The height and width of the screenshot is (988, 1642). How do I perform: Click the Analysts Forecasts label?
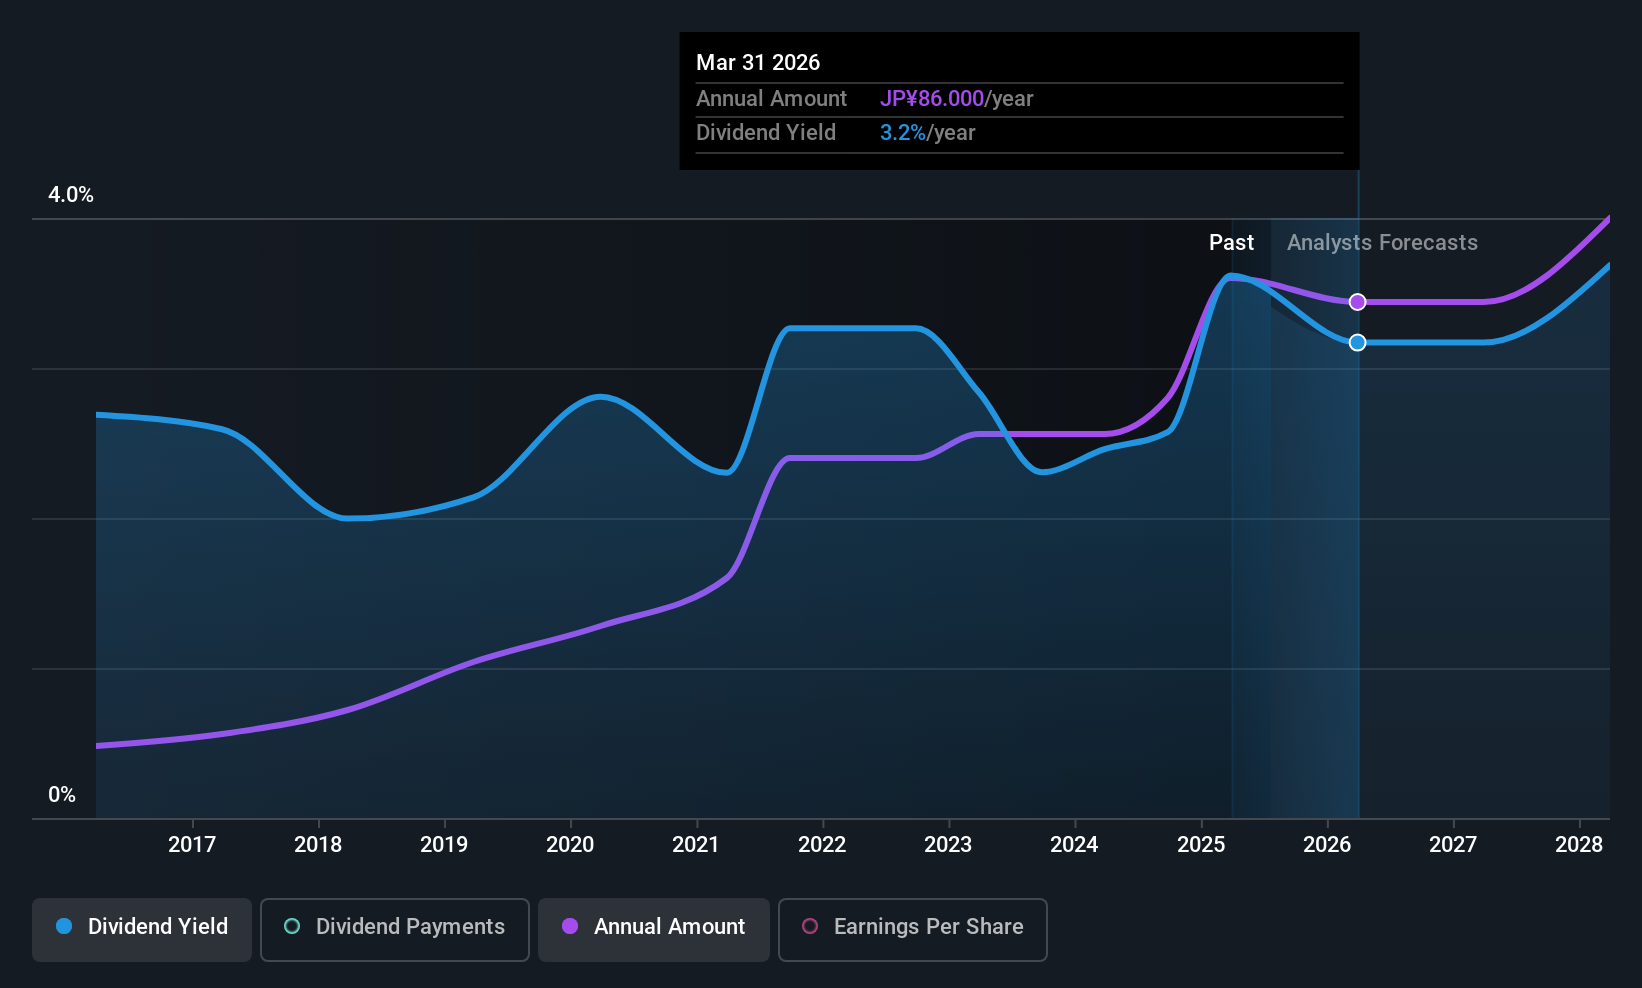(x=1382, y=243)
